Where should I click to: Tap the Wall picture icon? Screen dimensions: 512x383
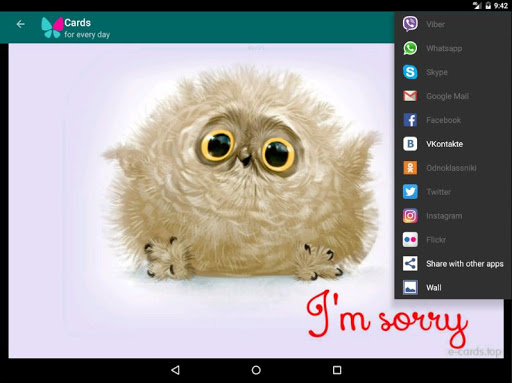coord(410,288)
